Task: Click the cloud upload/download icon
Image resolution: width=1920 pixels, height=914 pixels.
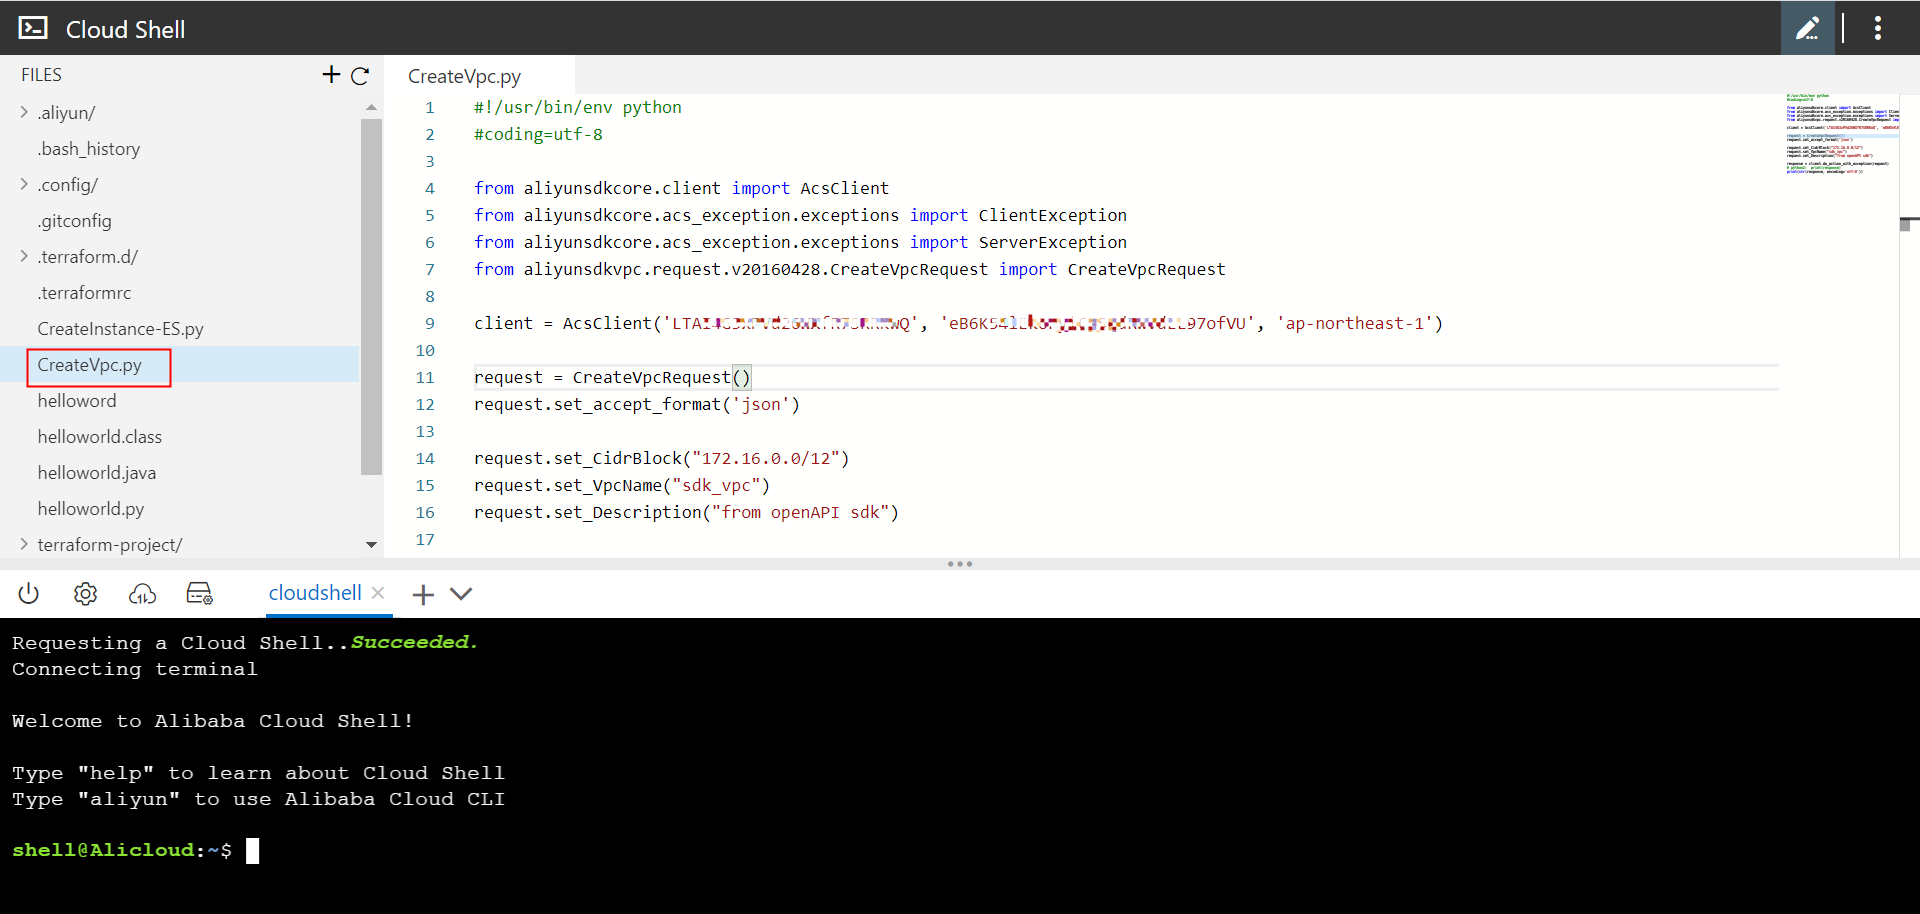Action: pyautogui.click(x=142, y=594)
